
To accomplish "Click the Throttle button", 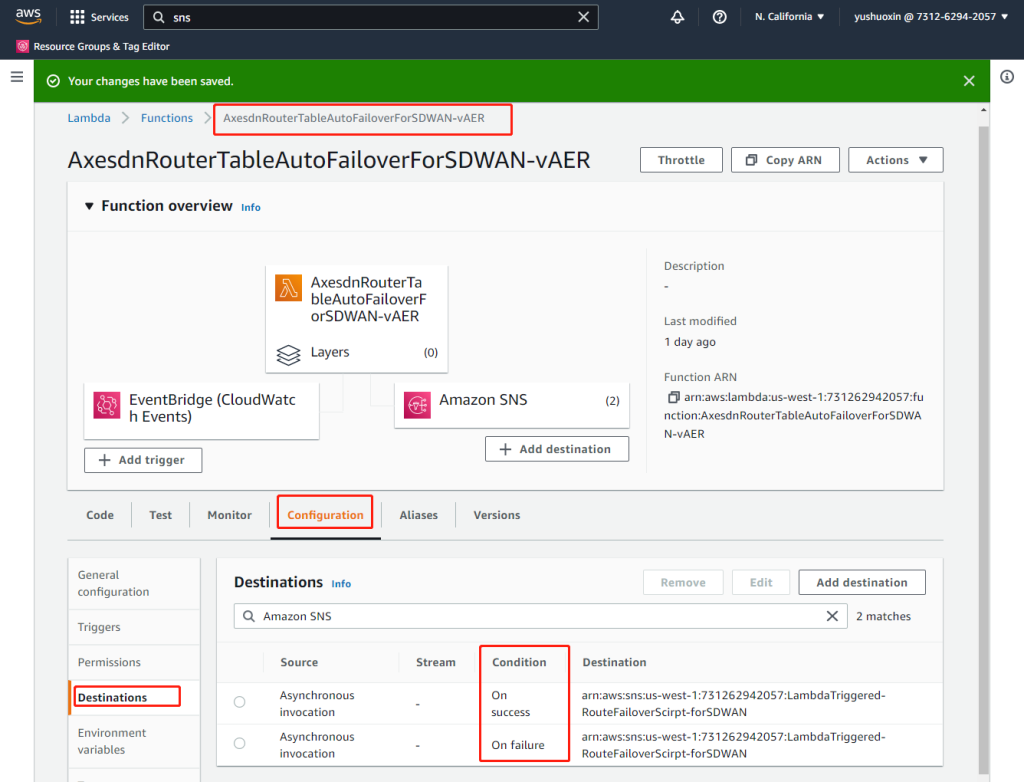I will coord(681,160).
